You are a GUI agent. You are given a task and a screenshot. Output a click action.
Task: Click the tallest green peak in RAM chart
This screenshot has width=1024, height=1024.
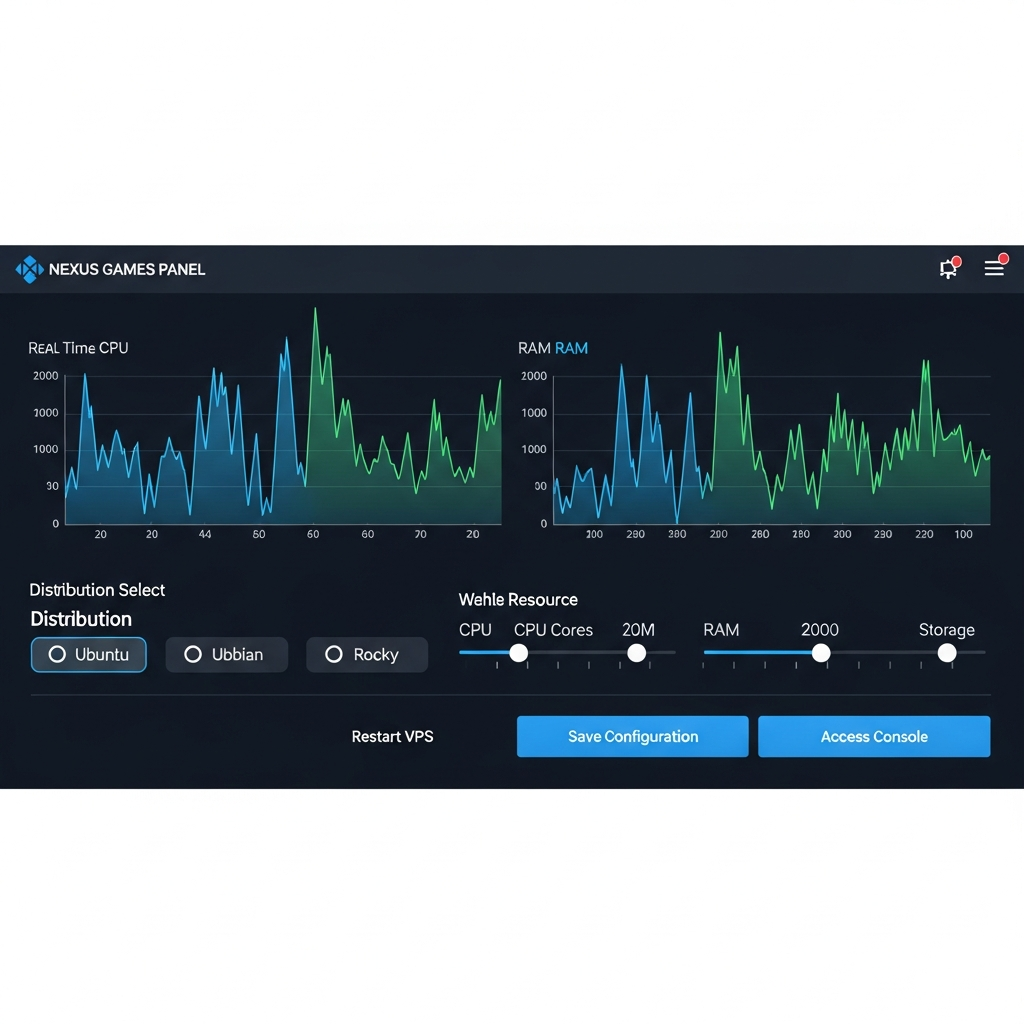click(719, 335)
